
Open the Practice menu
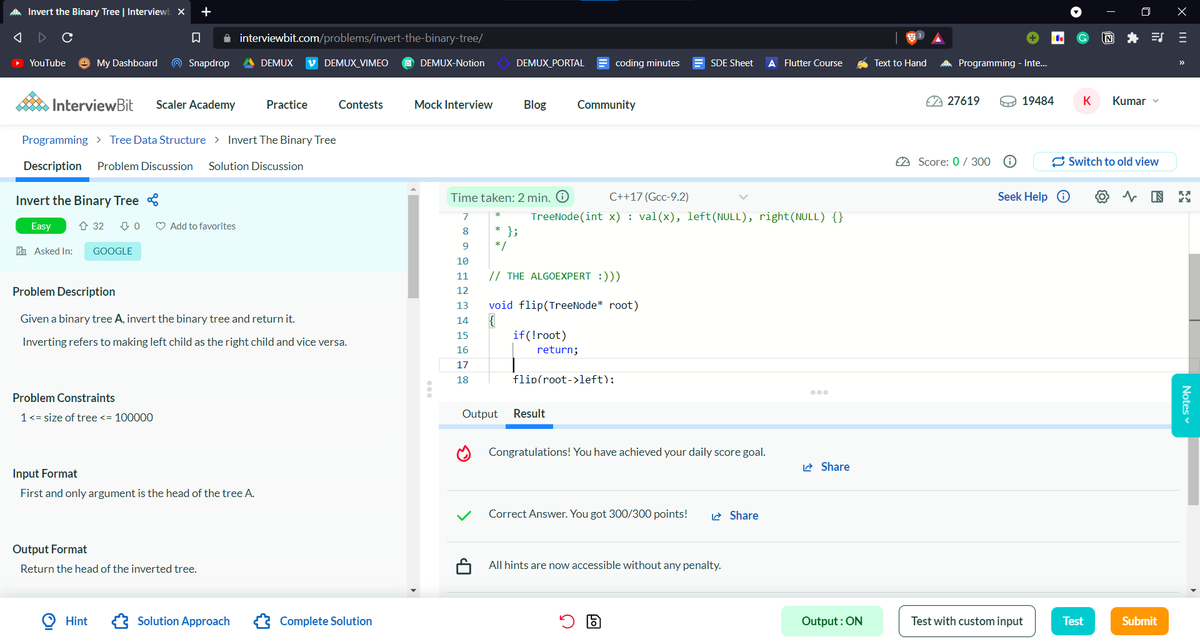point(287,105)
